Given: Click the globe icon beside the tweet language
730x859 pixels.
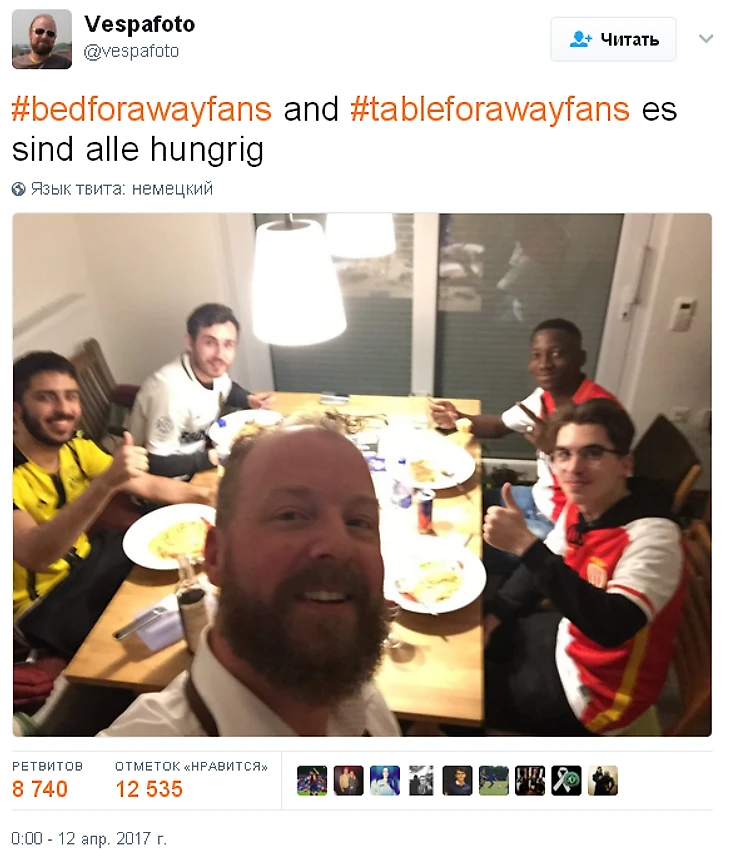Looking at the screenshot, I should click(19, 189).
